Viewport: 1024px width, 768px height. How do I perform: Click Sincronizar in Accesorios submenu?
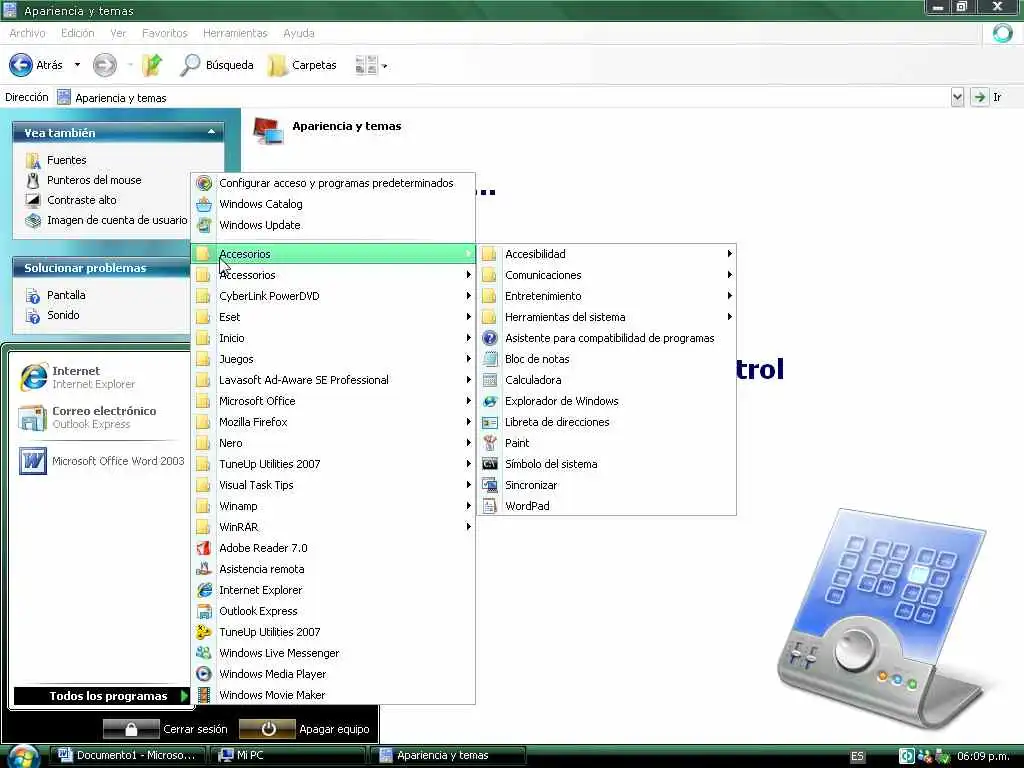tap(607, 485)
